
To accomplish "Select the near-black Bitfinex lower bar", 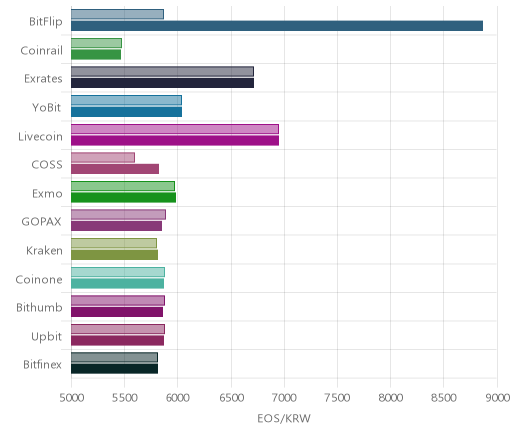I will (x=114, y=369).
